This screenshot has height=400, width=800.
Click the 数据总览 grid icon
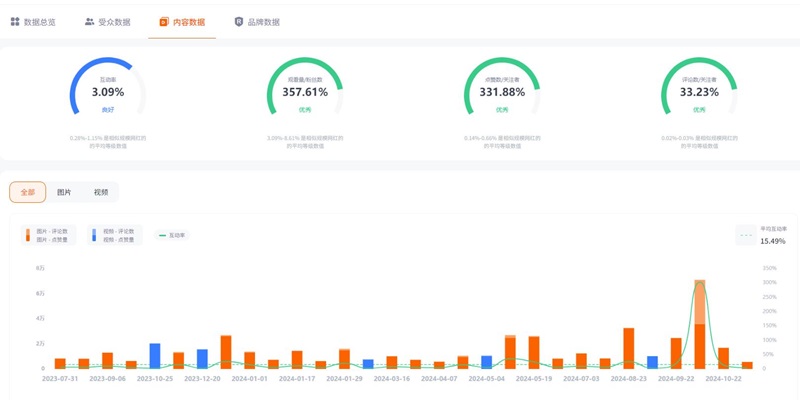coord(15,21)
